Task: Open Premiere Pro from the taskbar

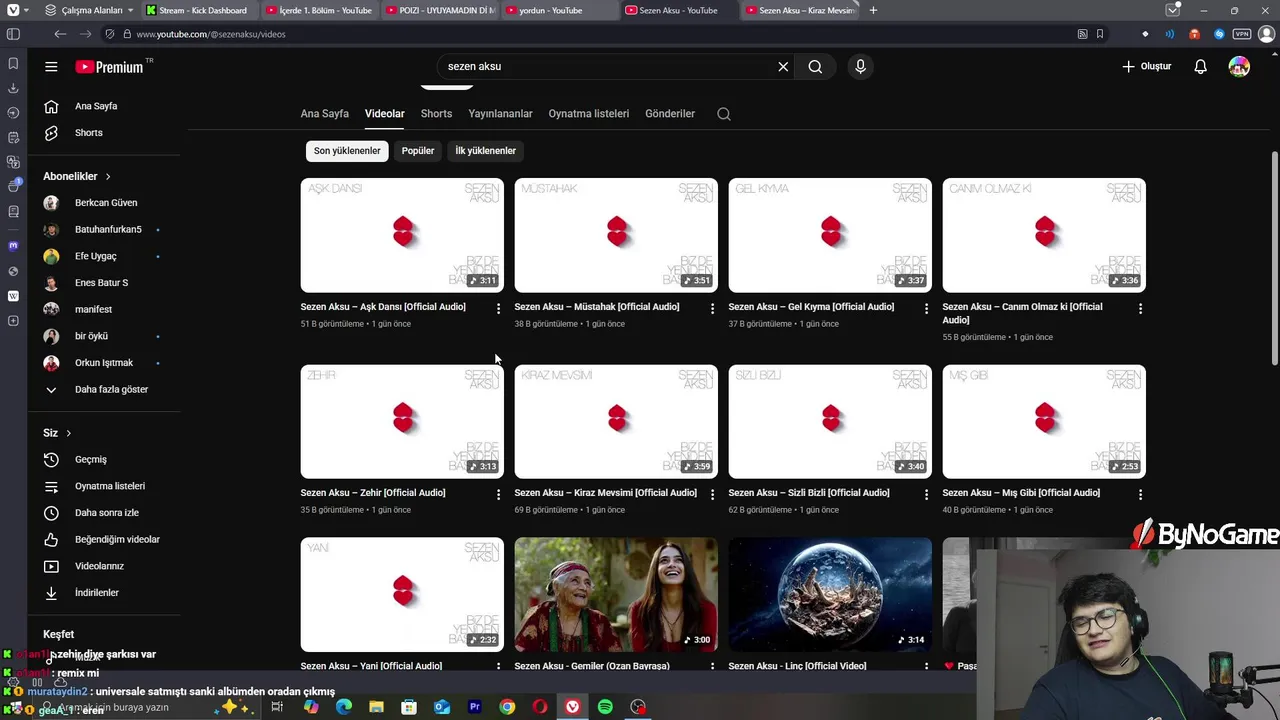Action: (475, 707)
